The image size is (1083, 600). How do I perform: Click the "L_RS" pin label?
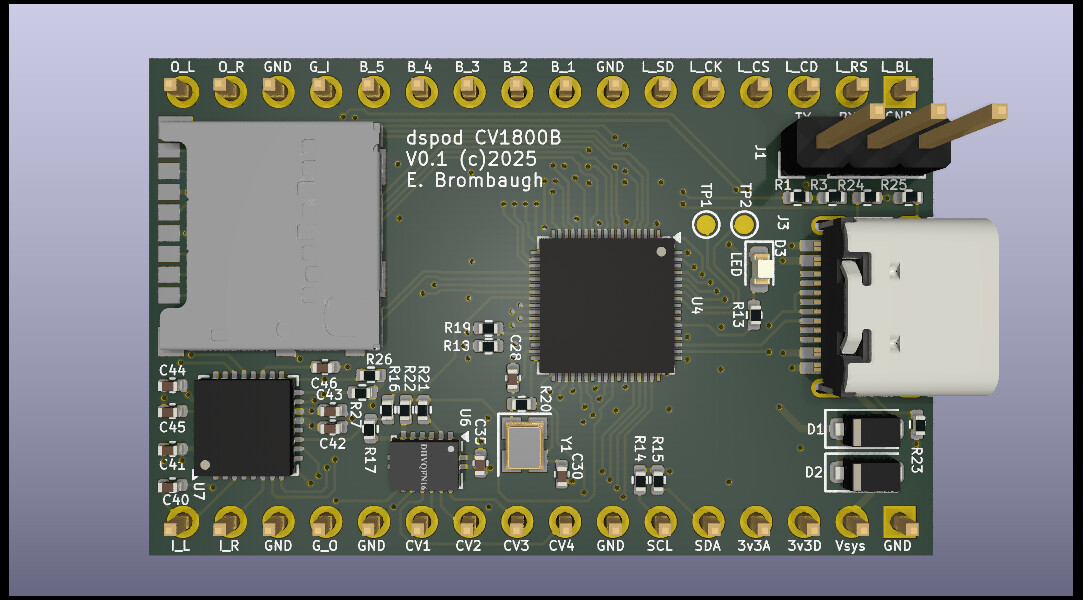851,67
